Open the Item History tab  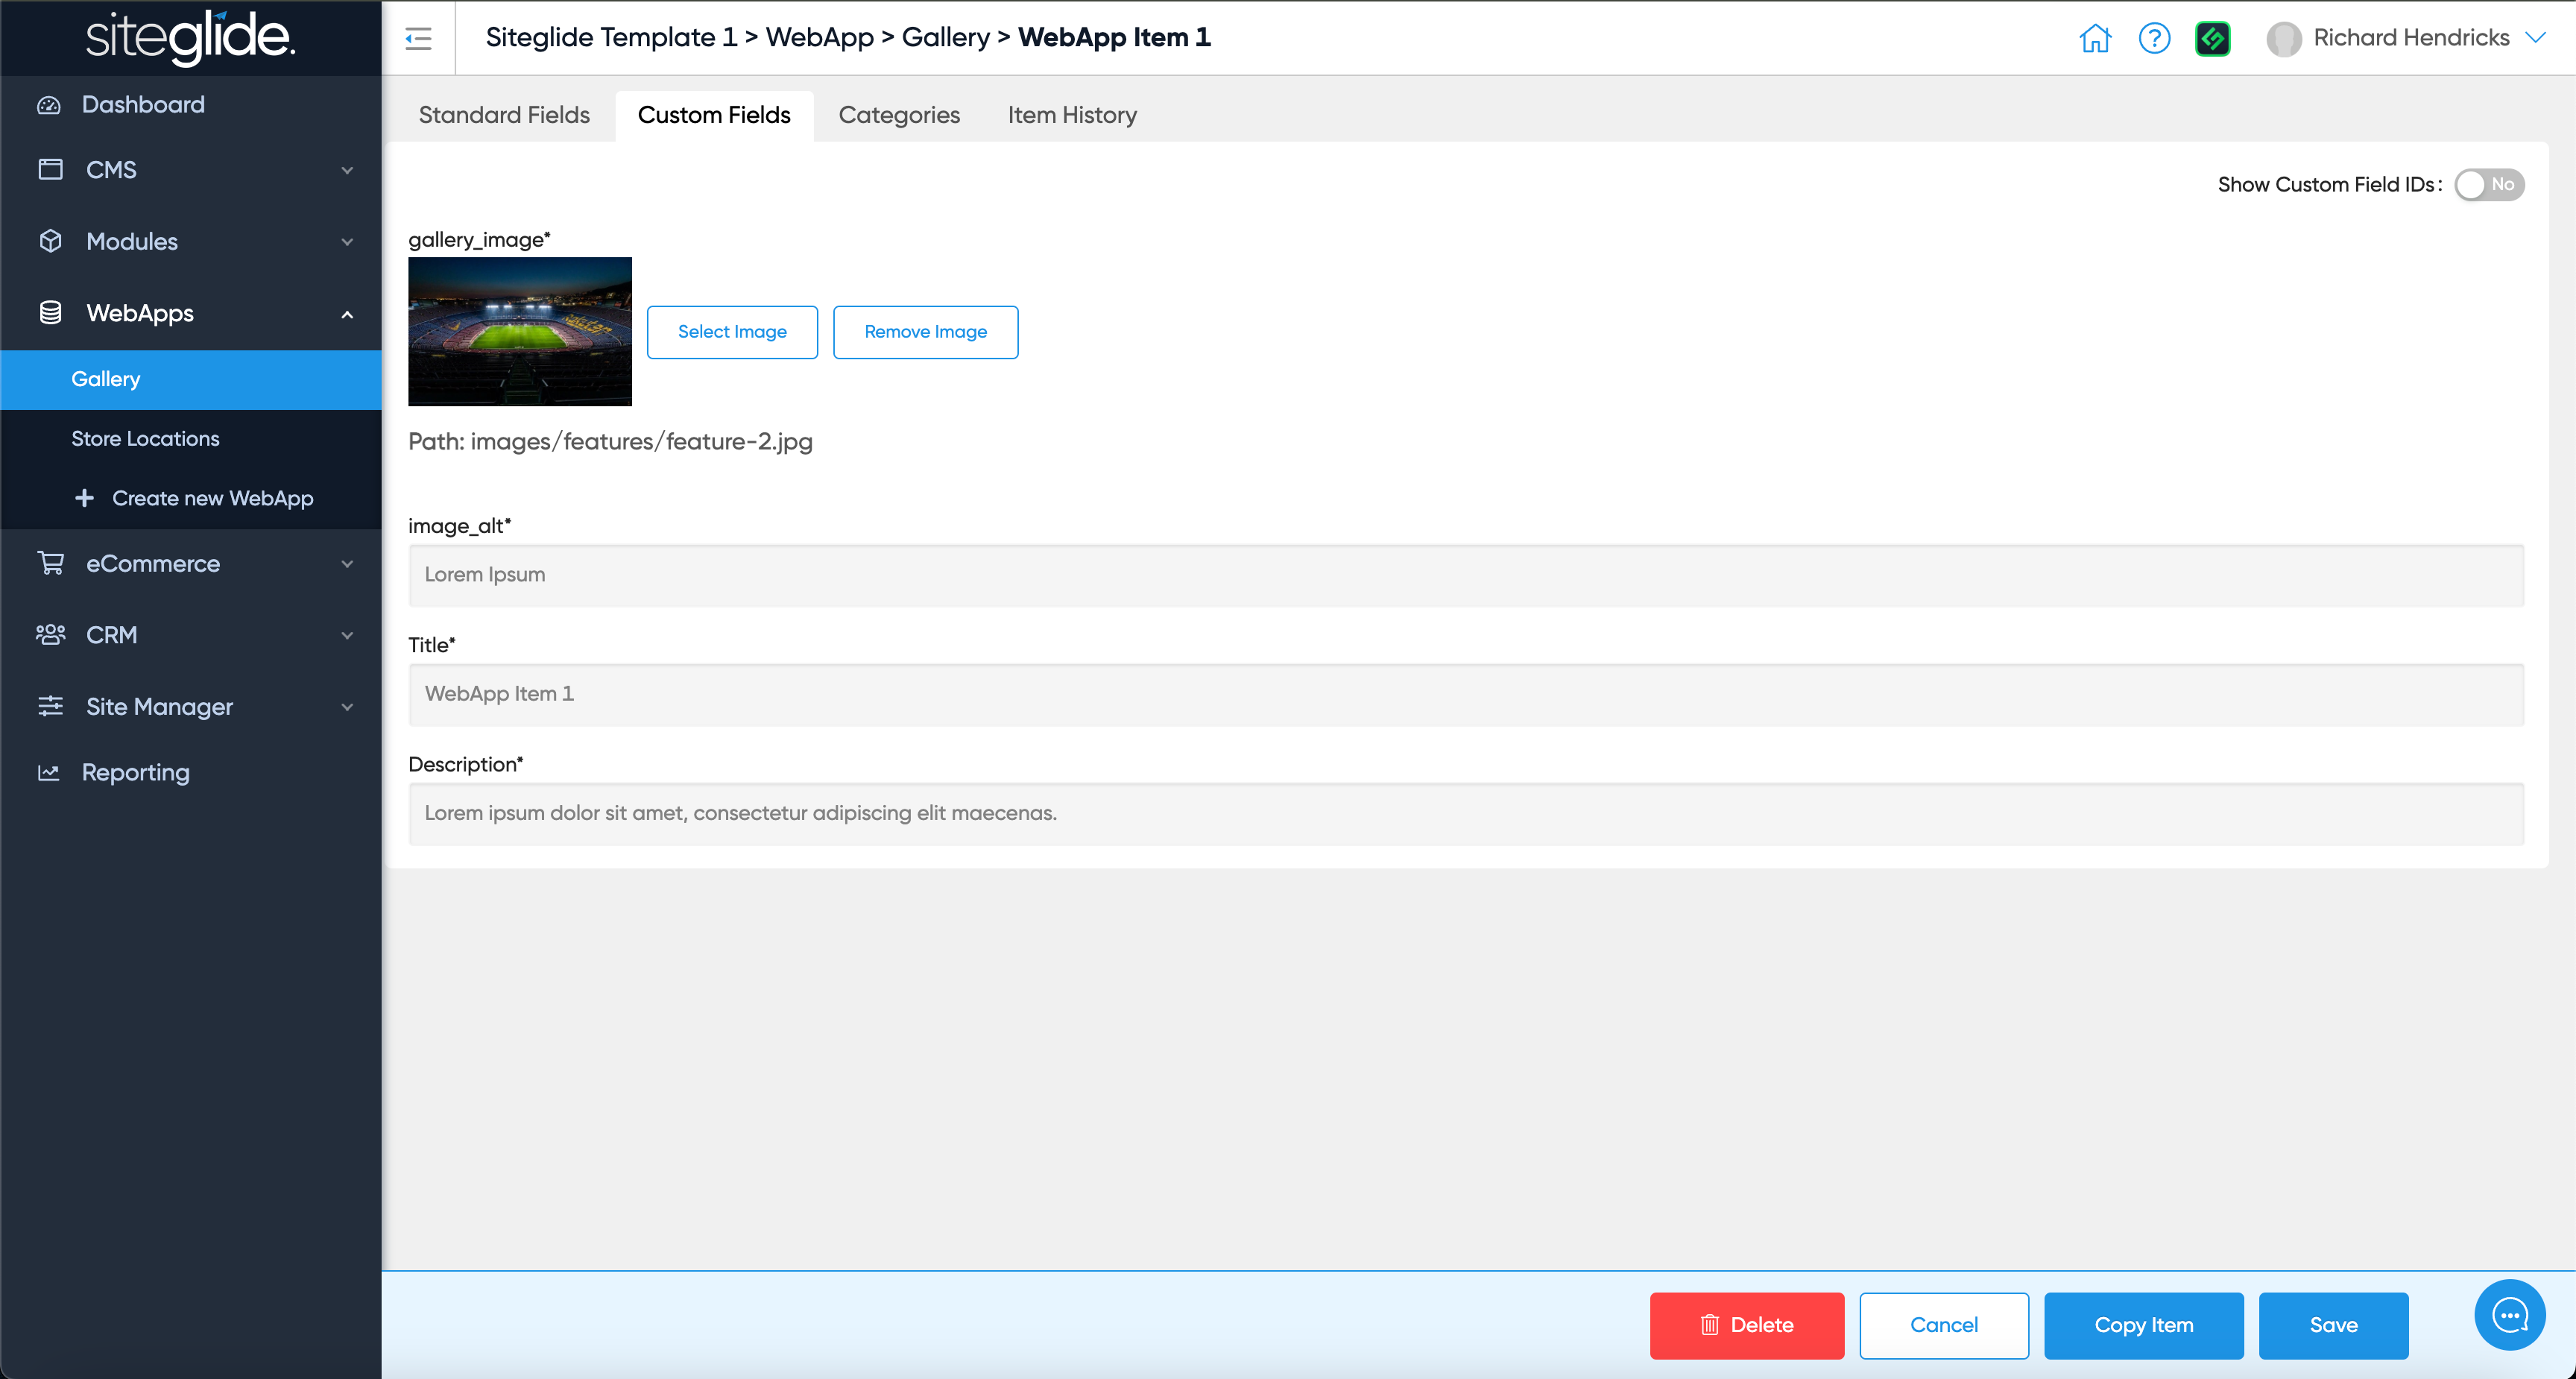(1072, 115)
